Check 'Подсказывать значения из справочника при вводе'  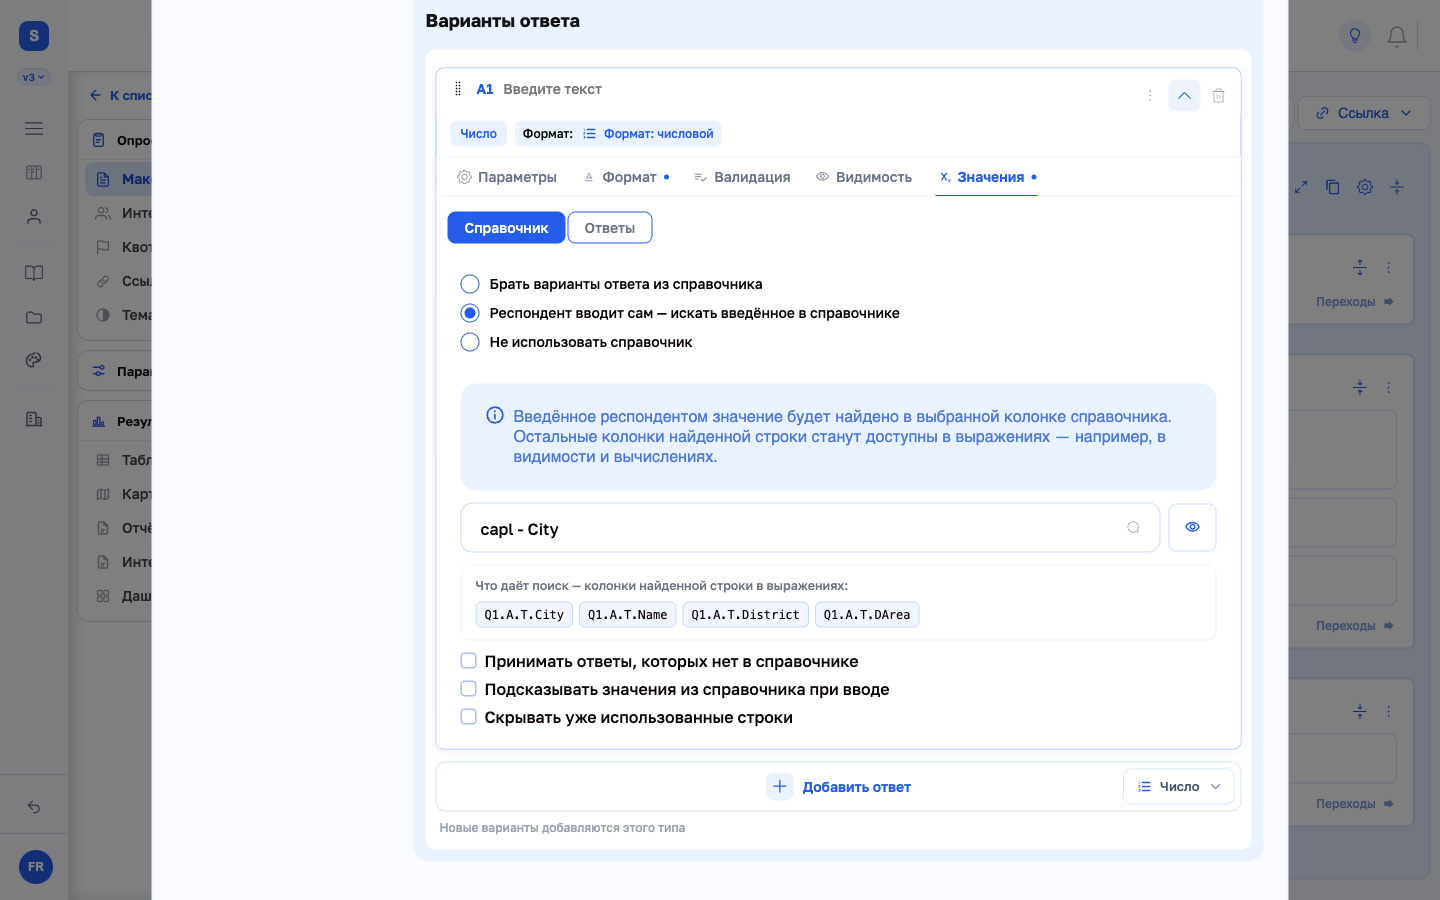pyautogui.click(x=468, y=689)
